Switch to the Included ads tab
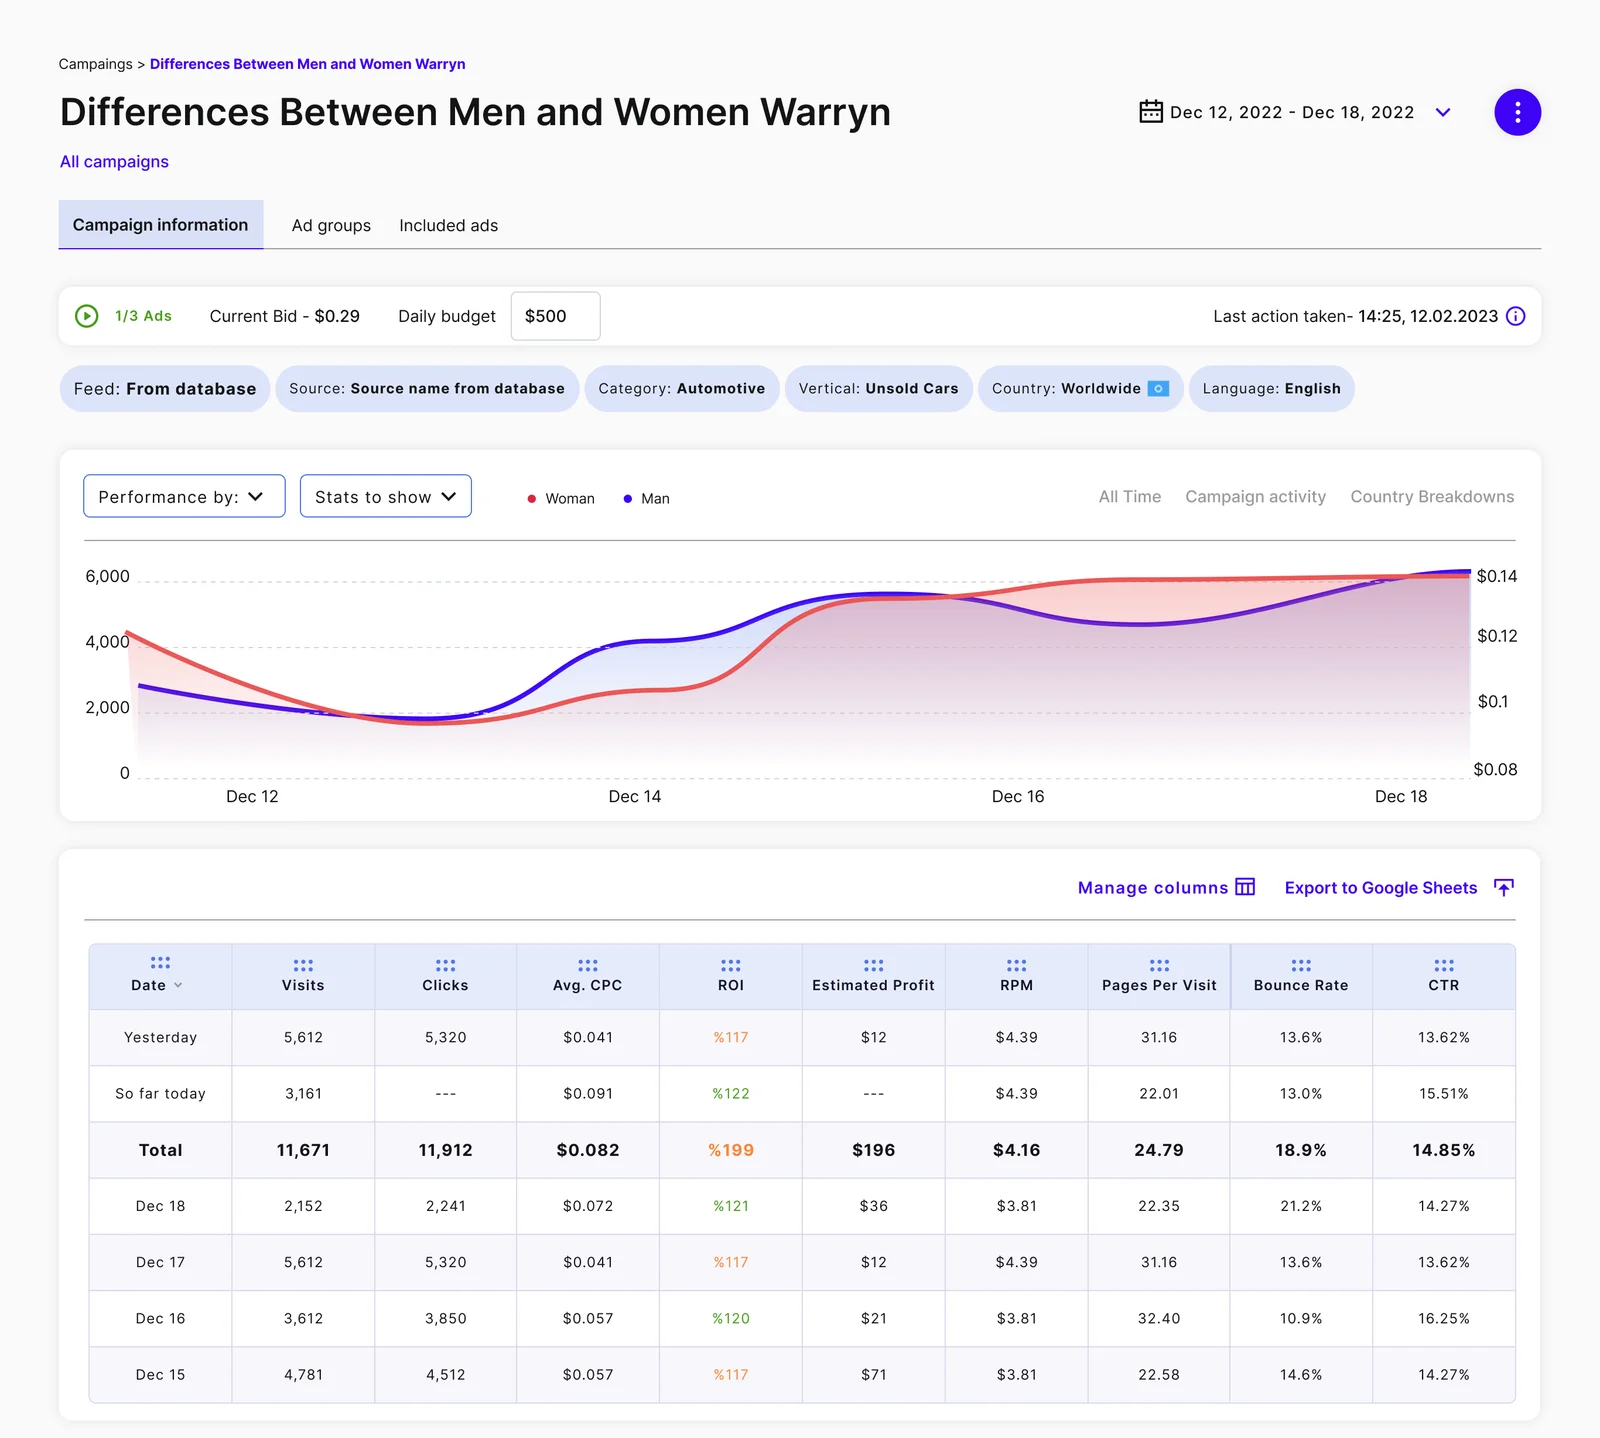 point(448,225)
